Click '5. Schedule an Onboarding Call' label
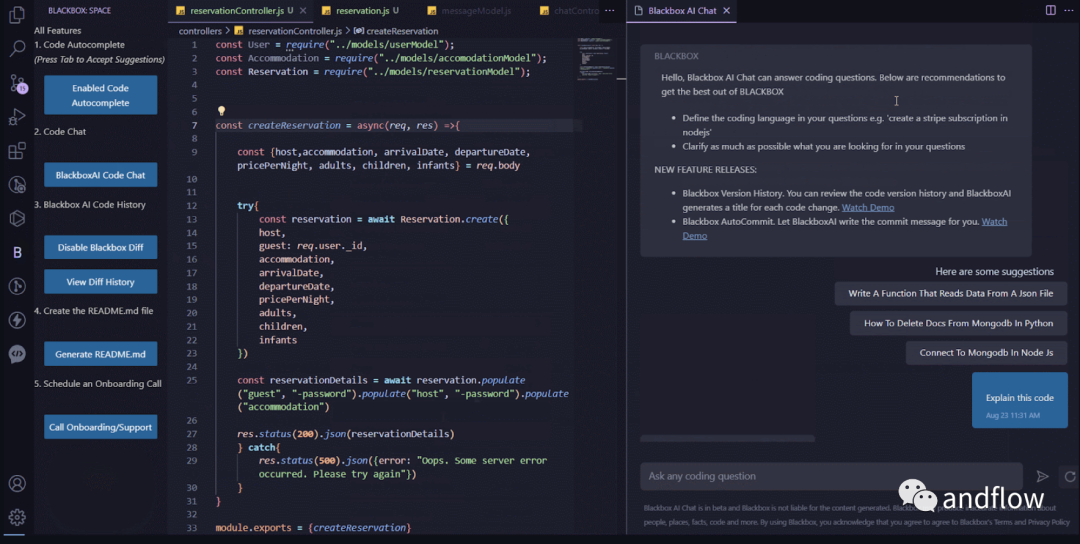The width and height of the screenshot is (1080, 544). (98, 384)
